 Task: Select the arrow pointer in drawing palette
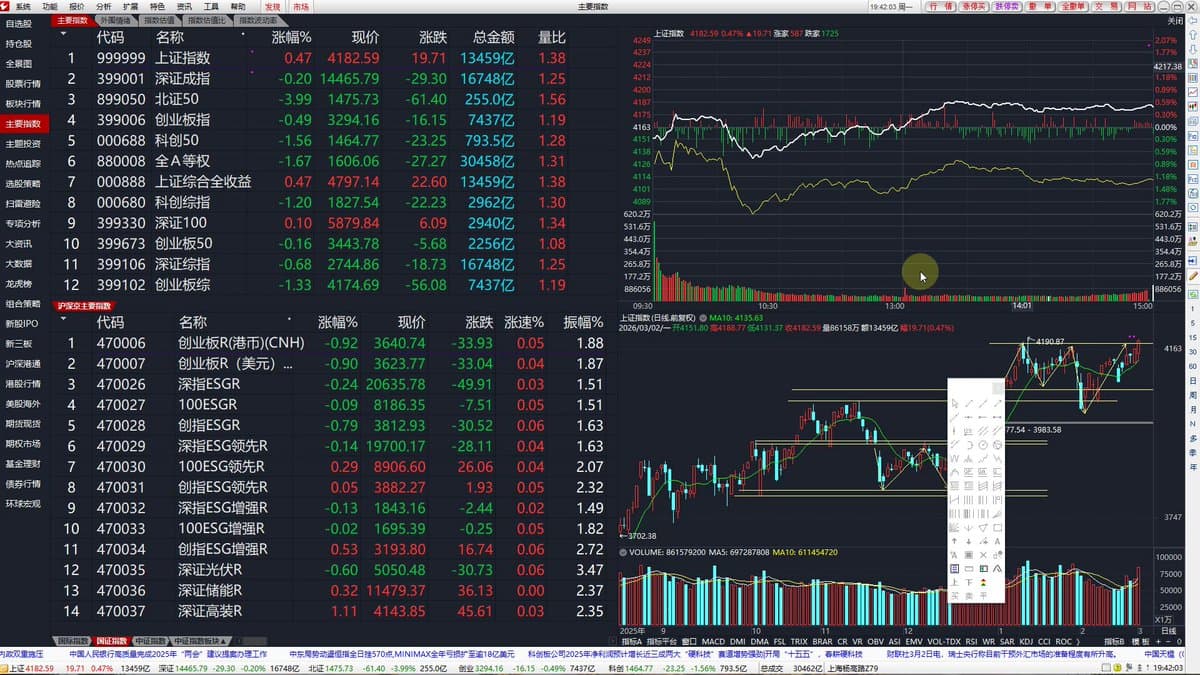[955, 403]
